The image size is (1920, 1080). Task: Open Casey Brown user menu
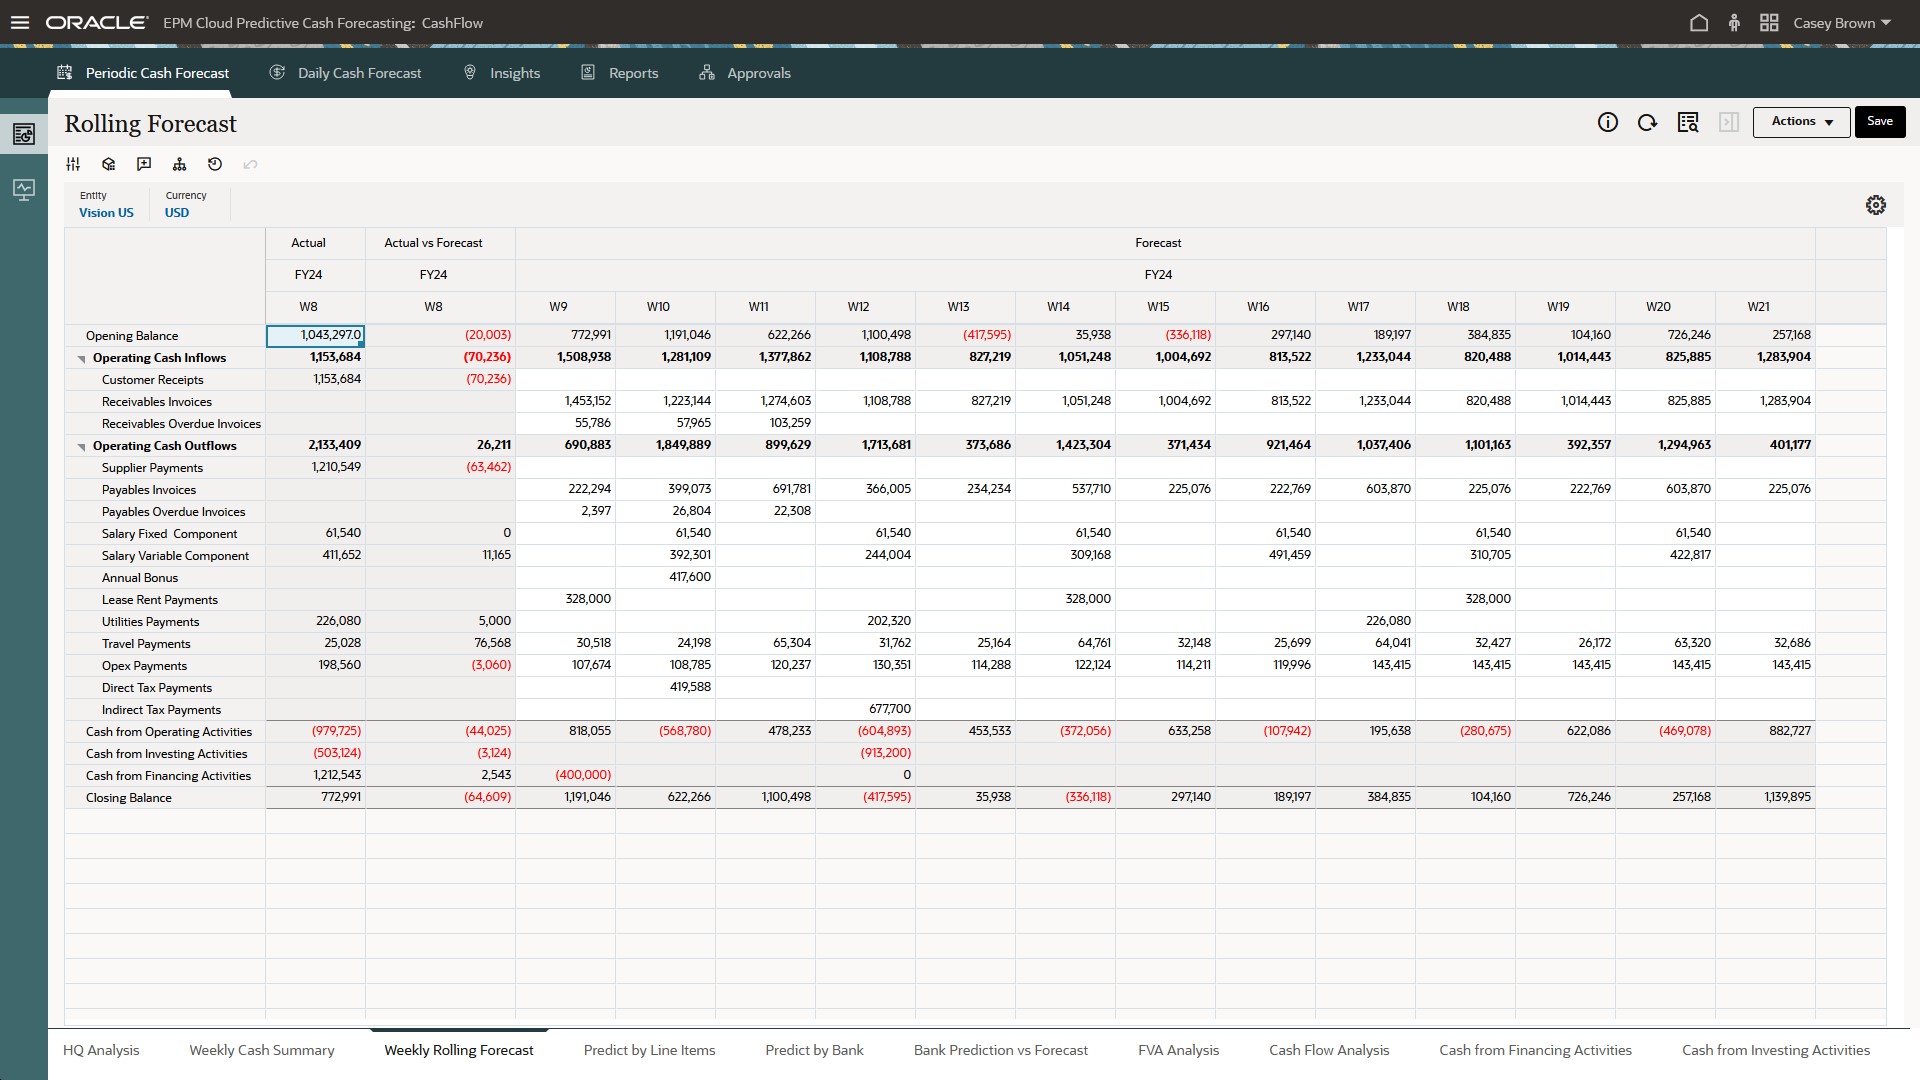pos(1841,22)
